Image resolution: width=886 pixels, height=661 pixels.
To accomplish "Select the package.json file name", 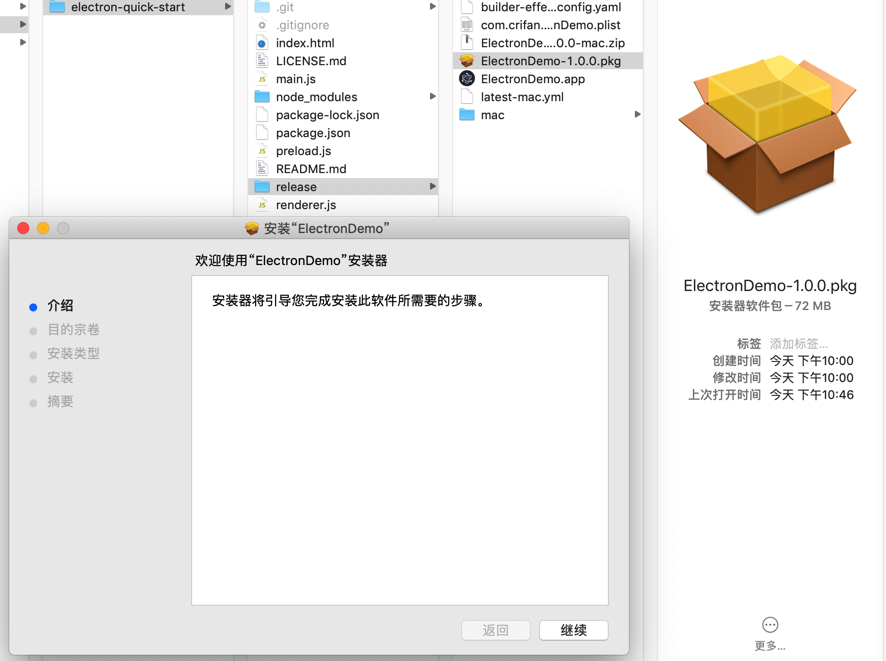I will click(x=313, y=133).
